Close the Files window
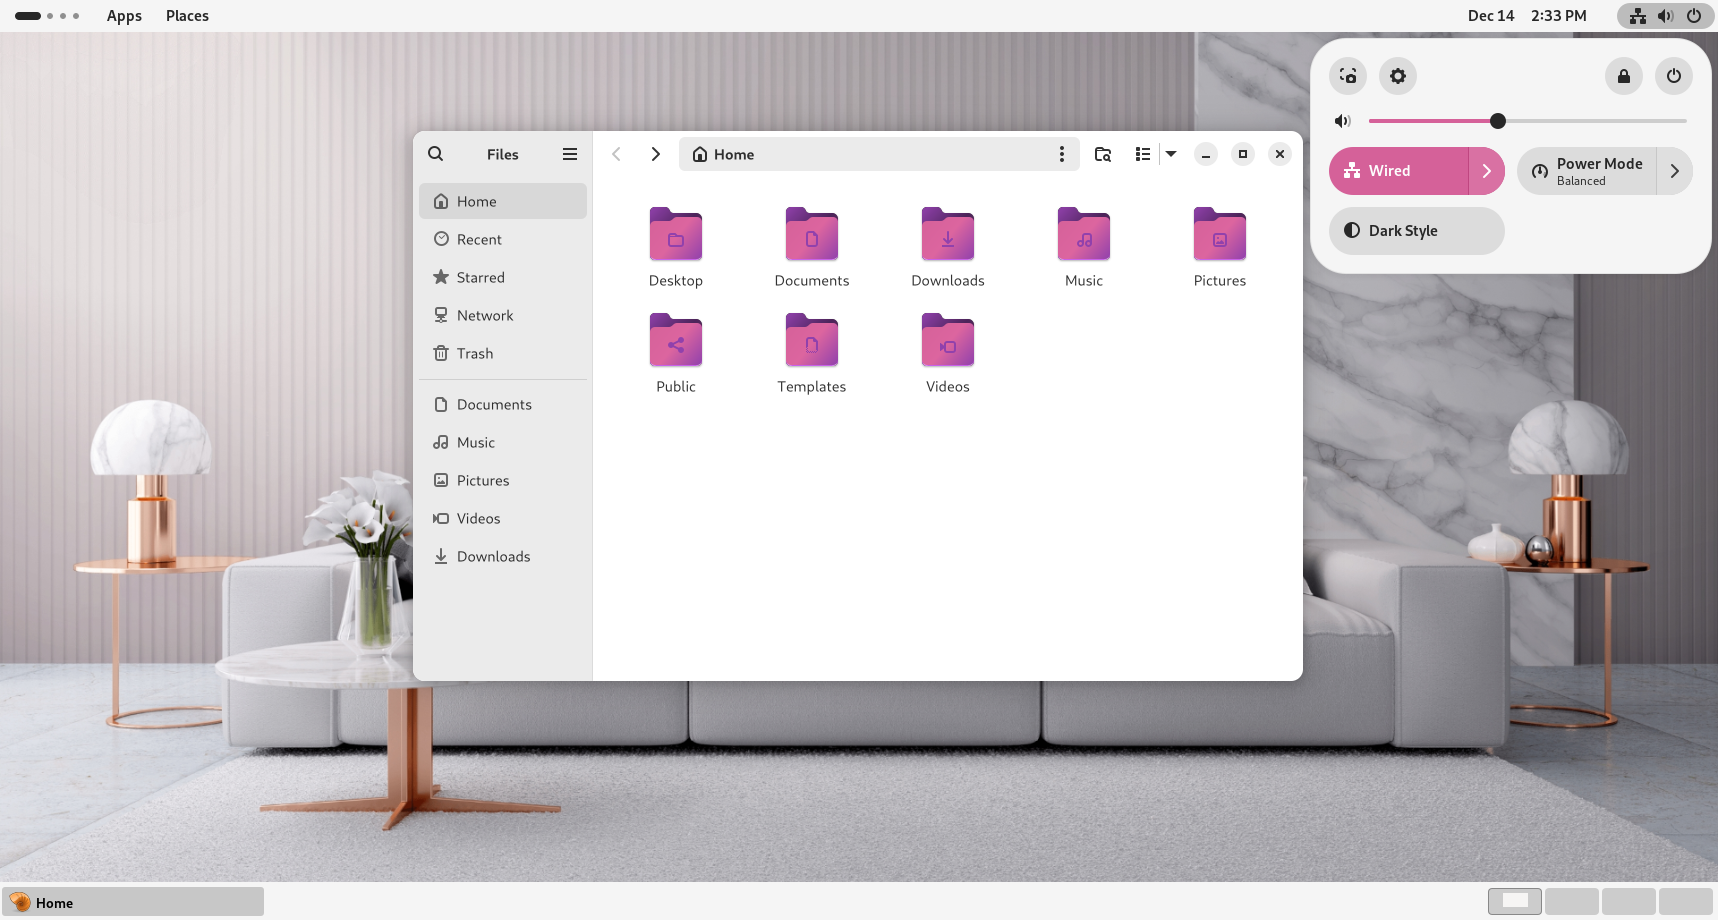The width and height of the screenshot is (1718, 920). click(1280, 154)
